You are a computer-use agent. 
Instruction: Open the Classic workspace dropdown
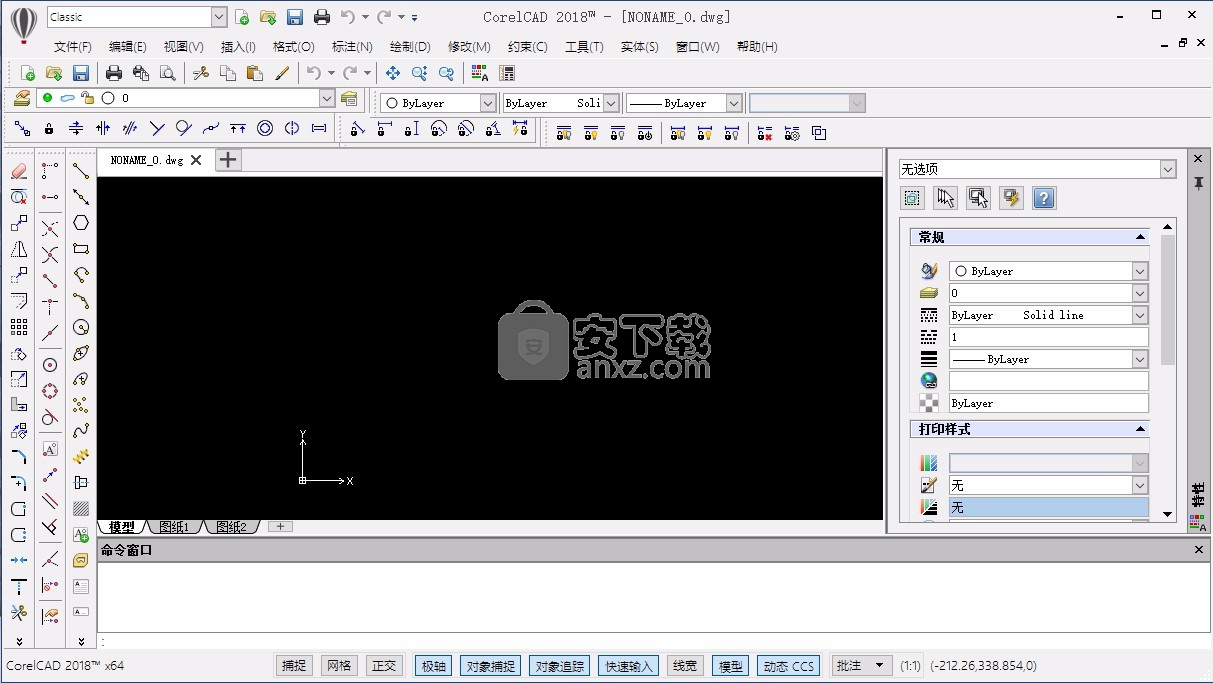(x=219, y=17)
